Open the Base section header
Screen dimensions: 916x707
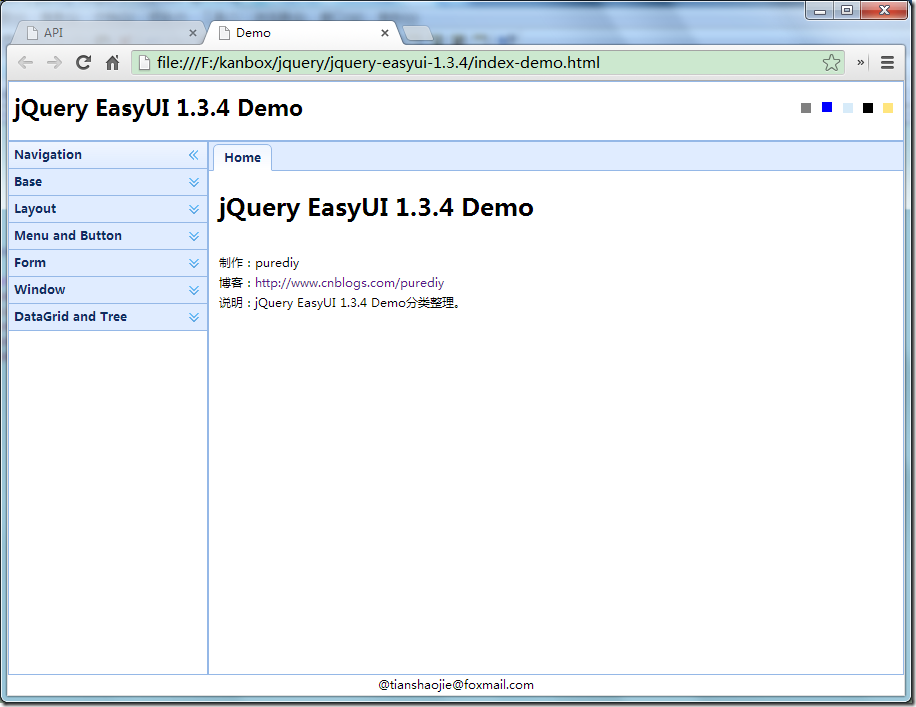coord(108,182)
